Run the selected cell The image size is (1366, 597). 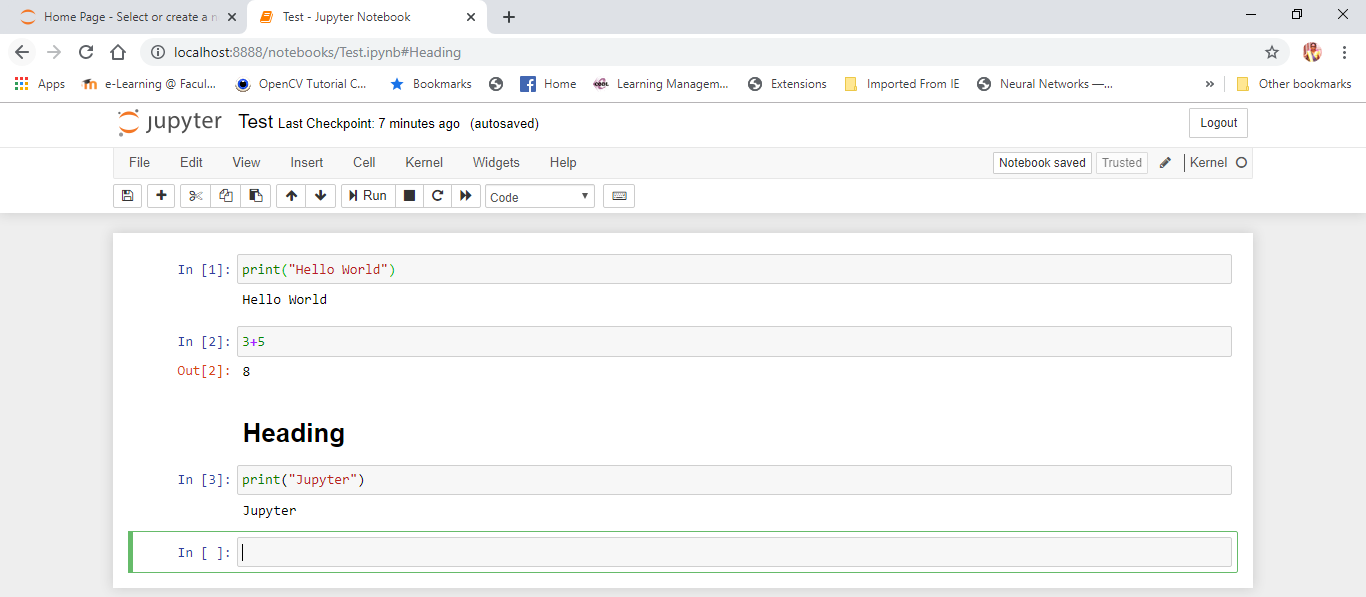click(367, 195)
